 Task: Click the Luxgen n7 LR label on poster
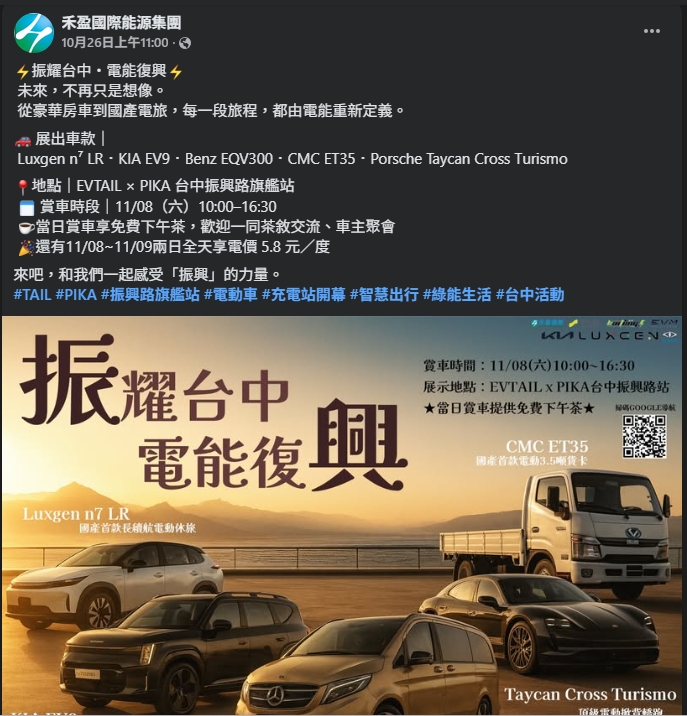point(76,514)
